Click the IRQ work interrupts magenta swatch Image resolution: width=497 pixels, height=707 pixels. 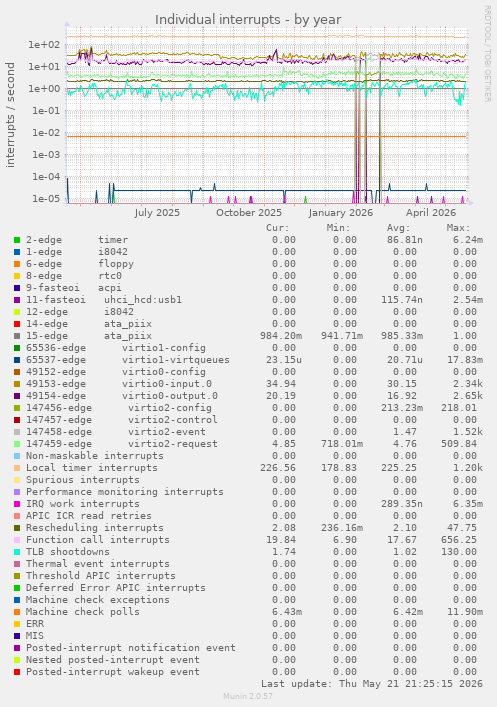[x=17, y=504]
